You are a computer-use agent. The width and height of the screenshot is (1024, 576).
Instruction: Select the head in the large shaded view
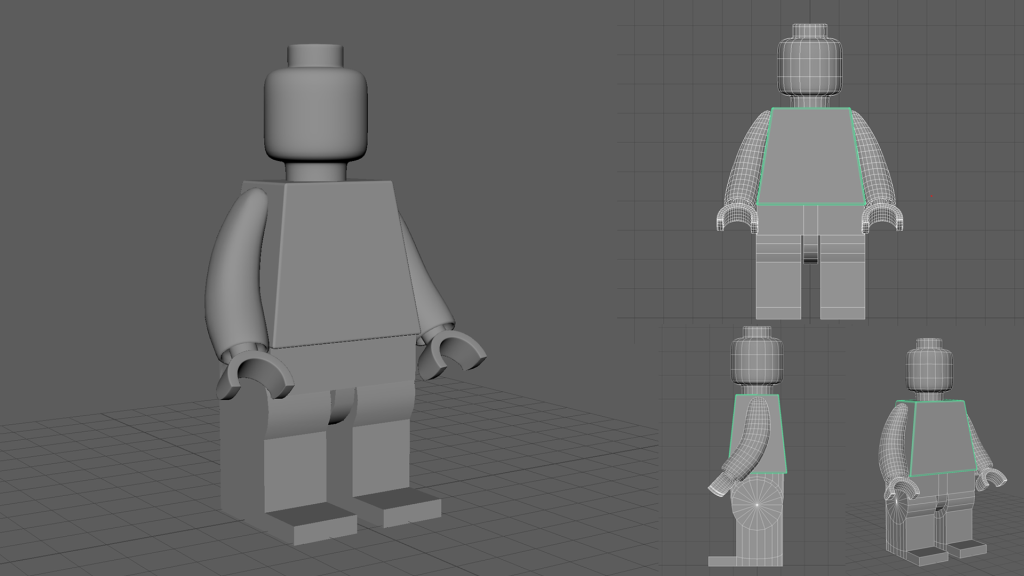pyautogui.click(x=315, y=113)
